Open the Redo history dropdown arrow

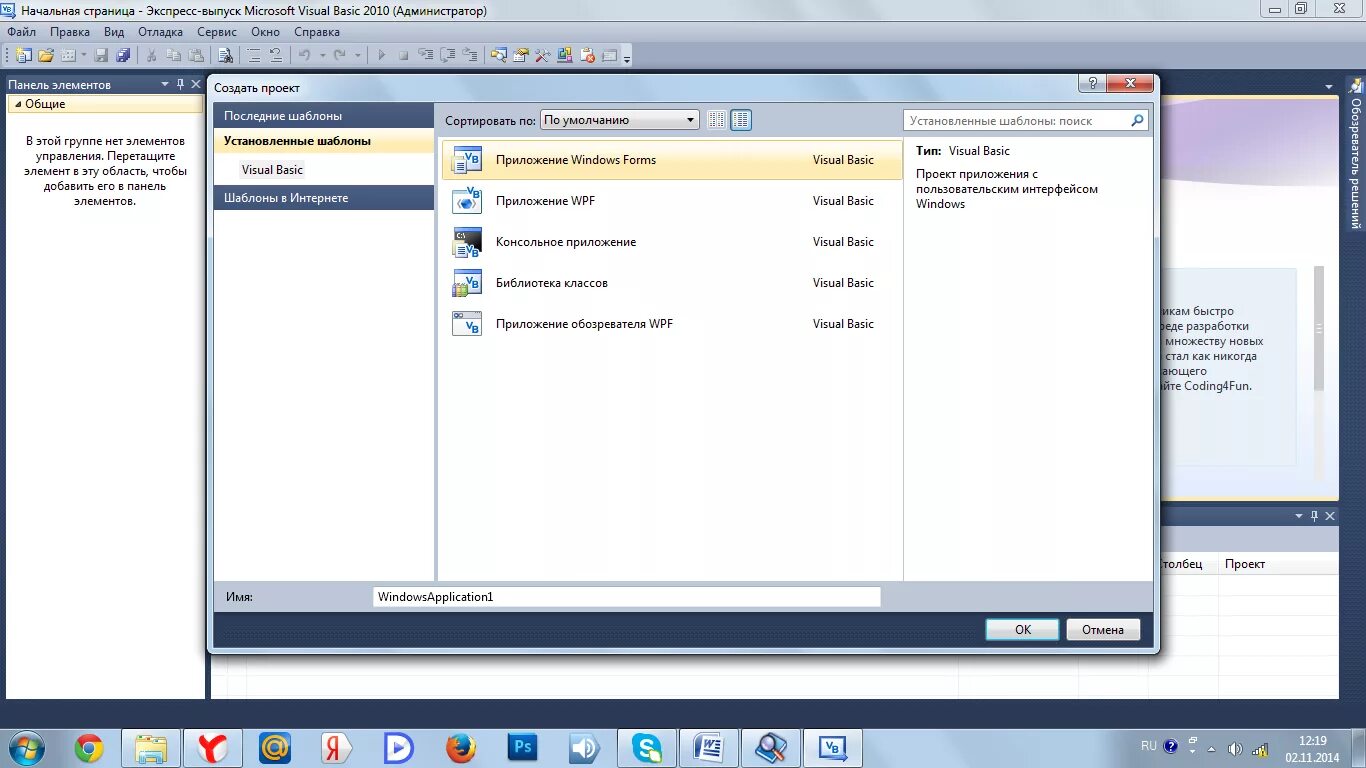tap(357, 55)
